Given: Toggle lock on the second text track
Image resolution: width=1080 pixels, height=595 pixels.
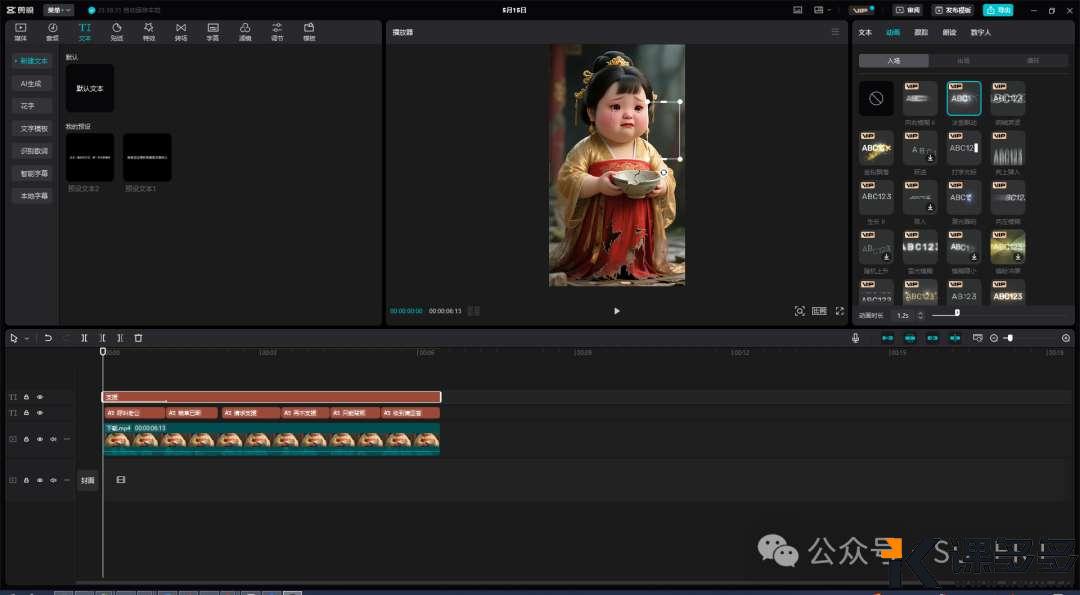Looking at the screenshot, I should coord(27,413).
